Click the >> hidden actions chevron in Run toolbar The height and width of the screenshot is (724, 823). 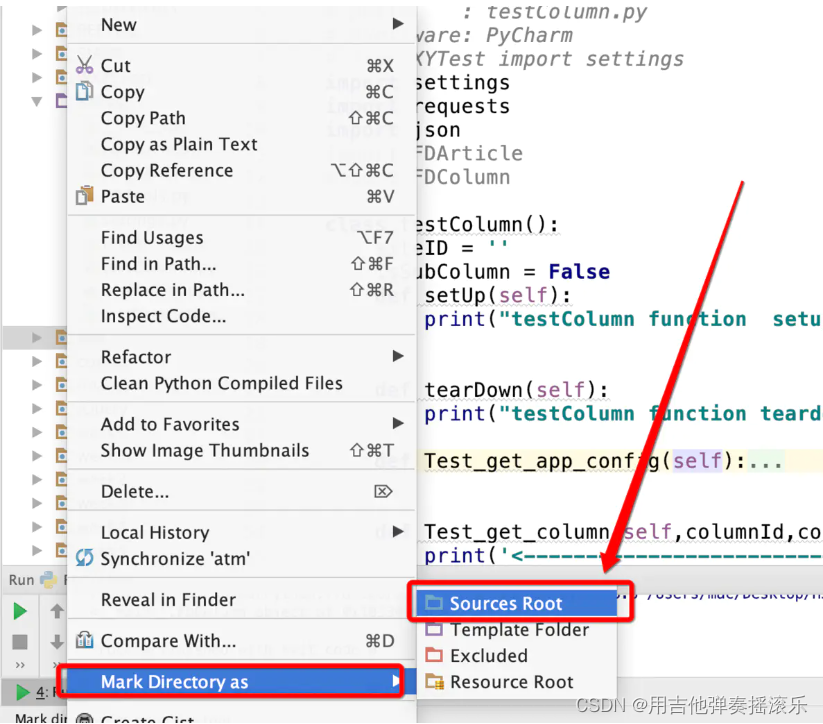click(19, 663)
